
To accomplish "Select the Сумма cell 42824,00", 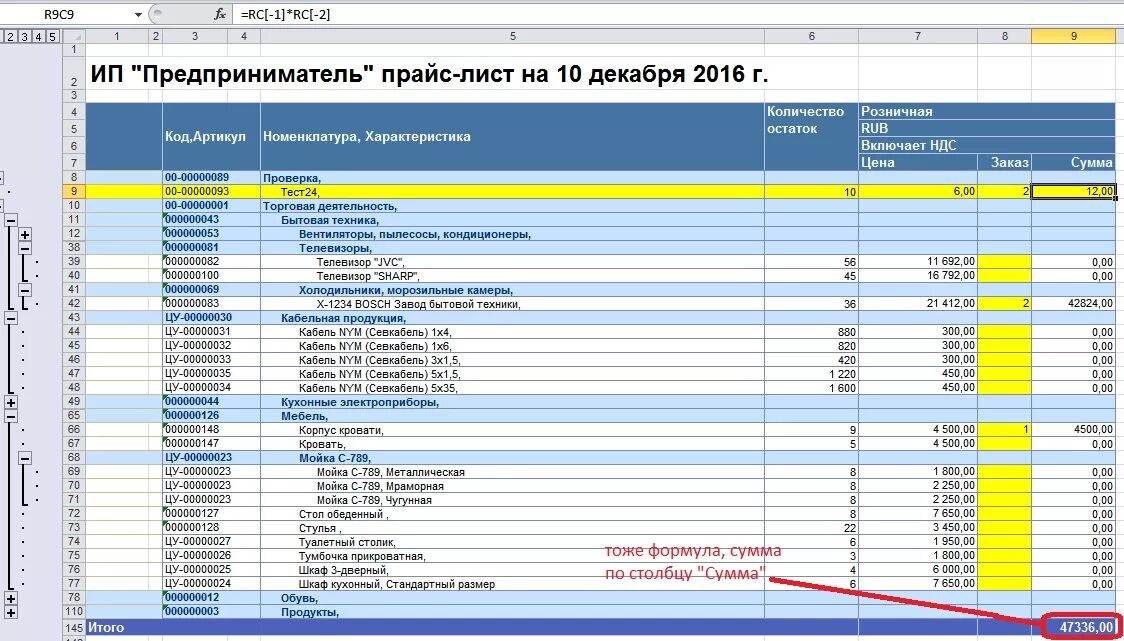I will [x=1073, y=304].
